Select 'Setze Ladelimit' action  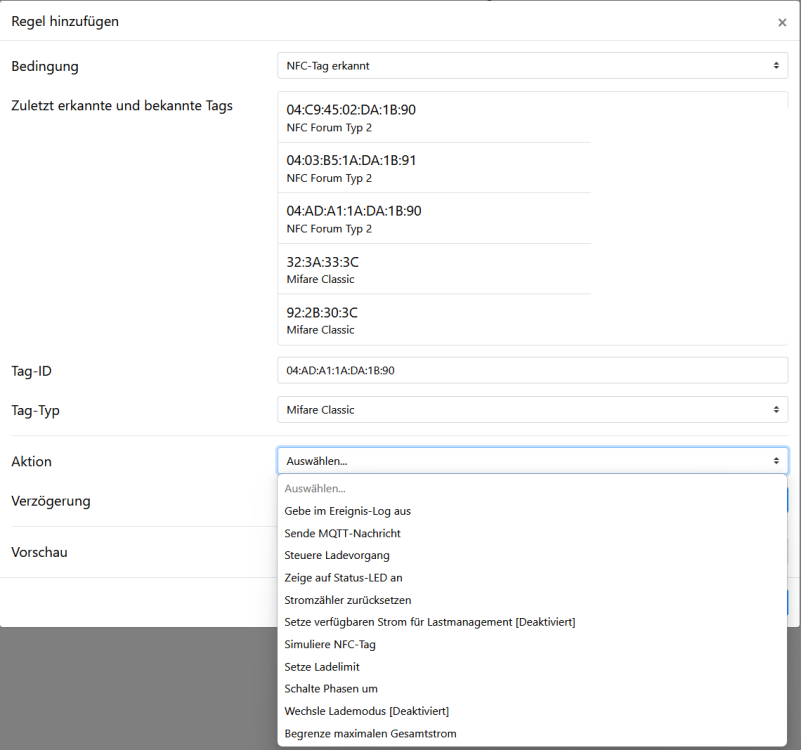tap(322, 667)
